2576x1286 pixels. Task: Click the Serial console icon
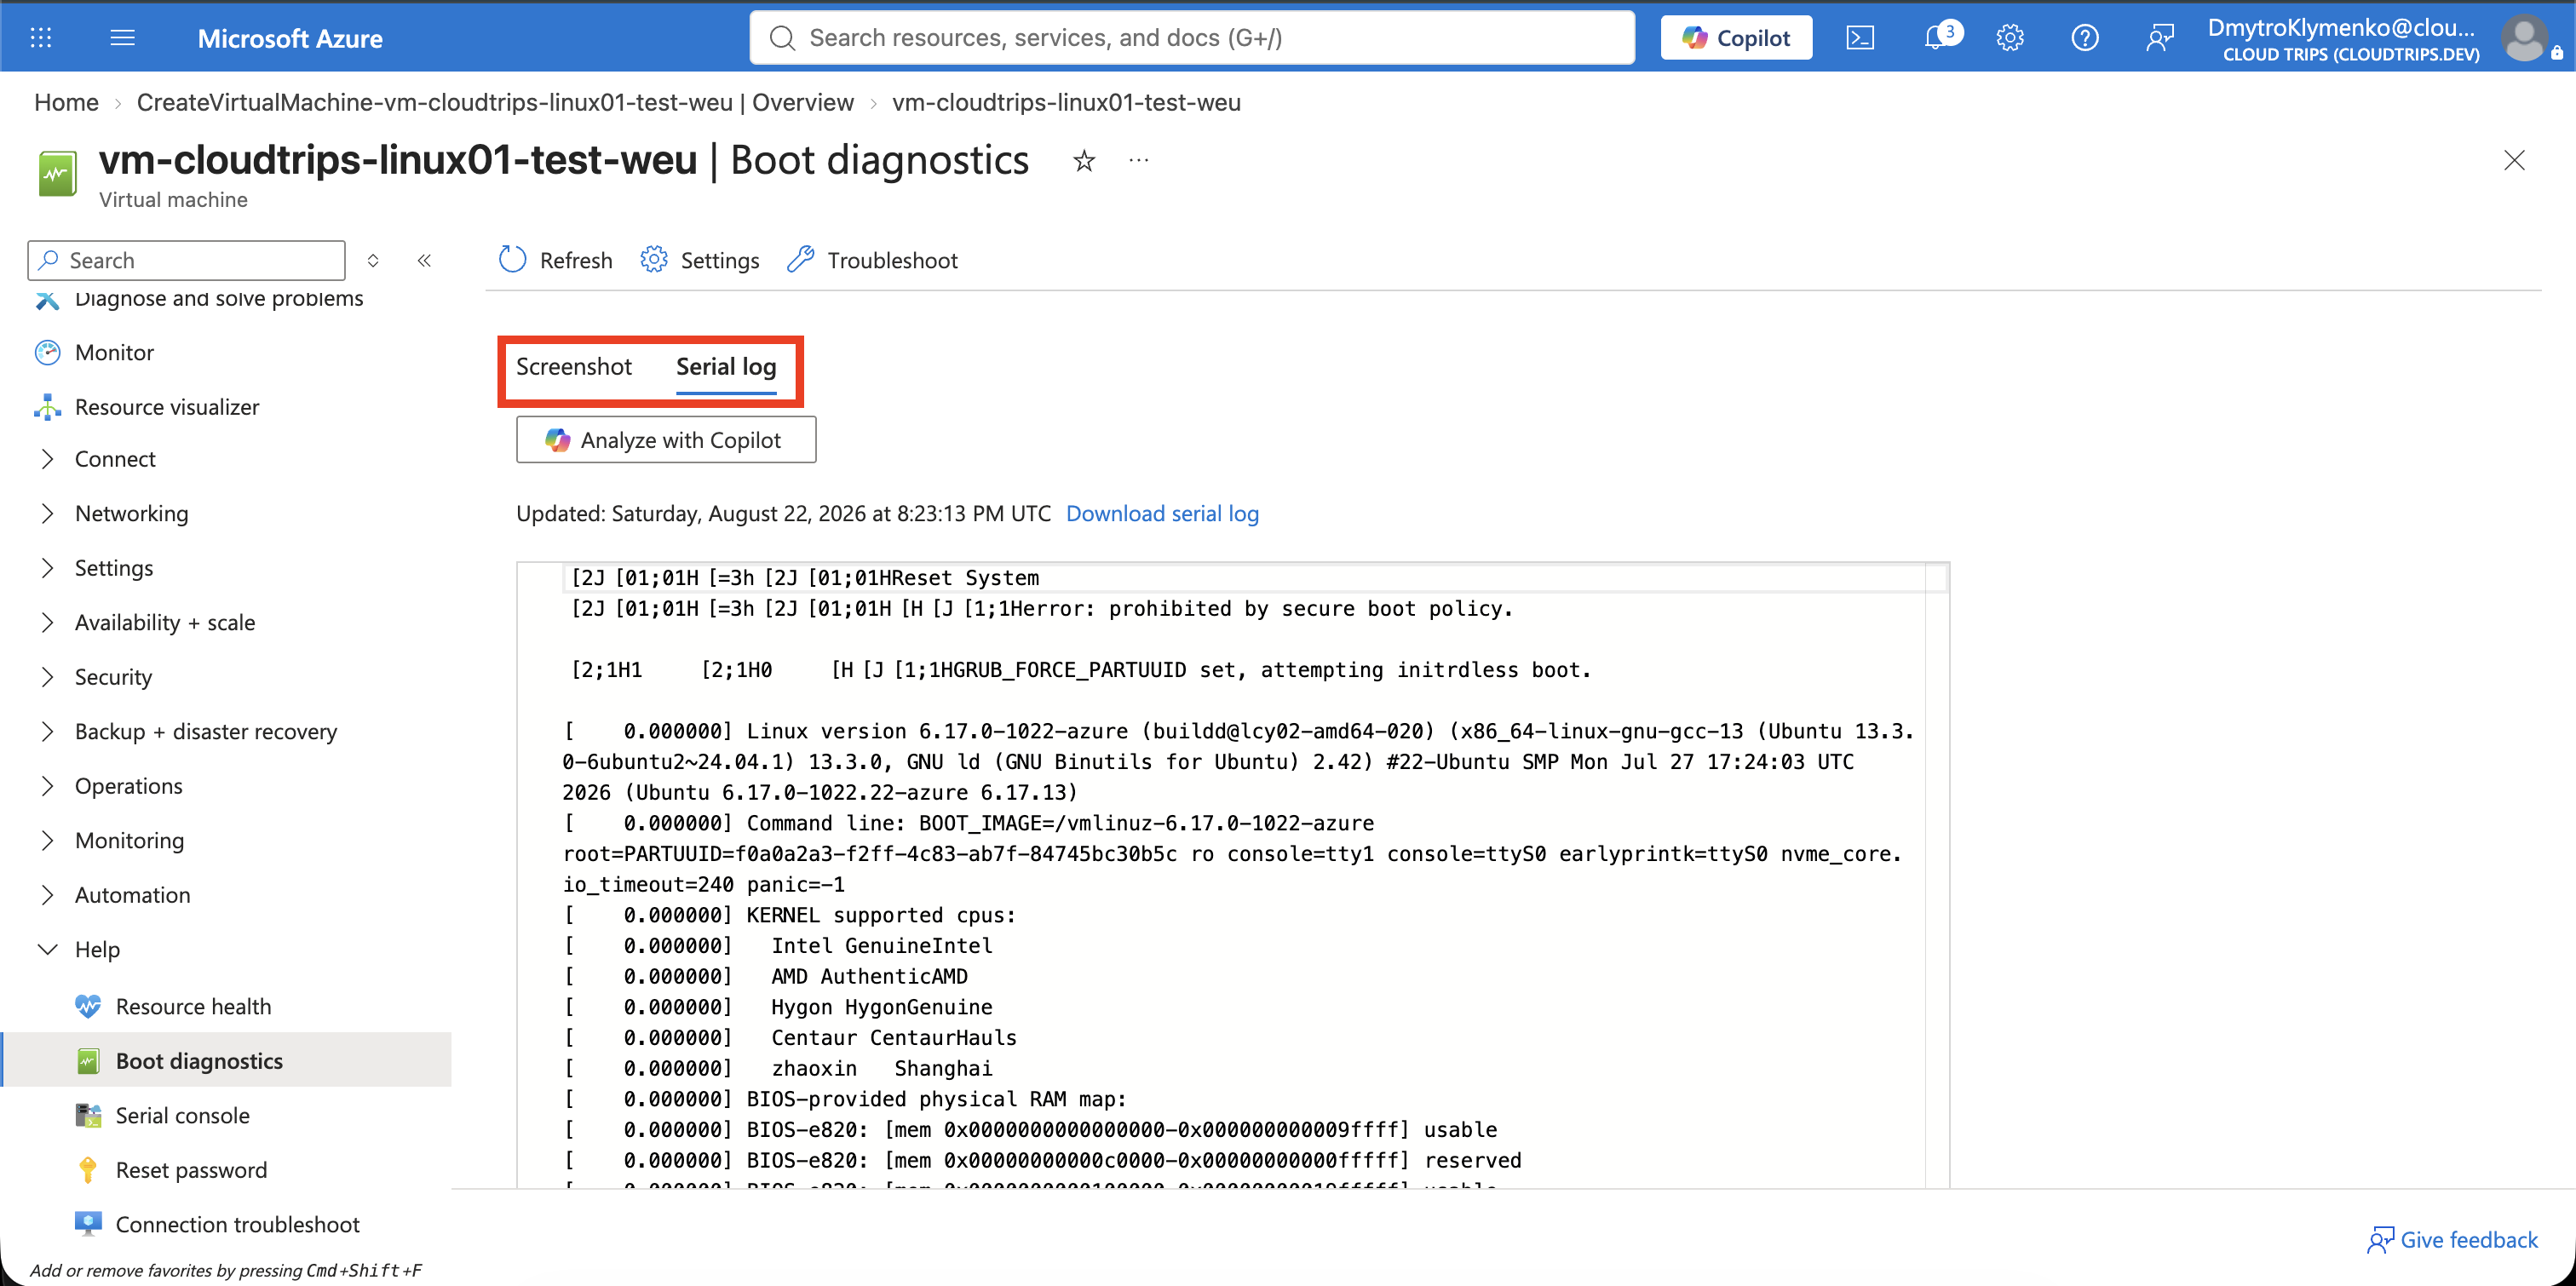88,1115
